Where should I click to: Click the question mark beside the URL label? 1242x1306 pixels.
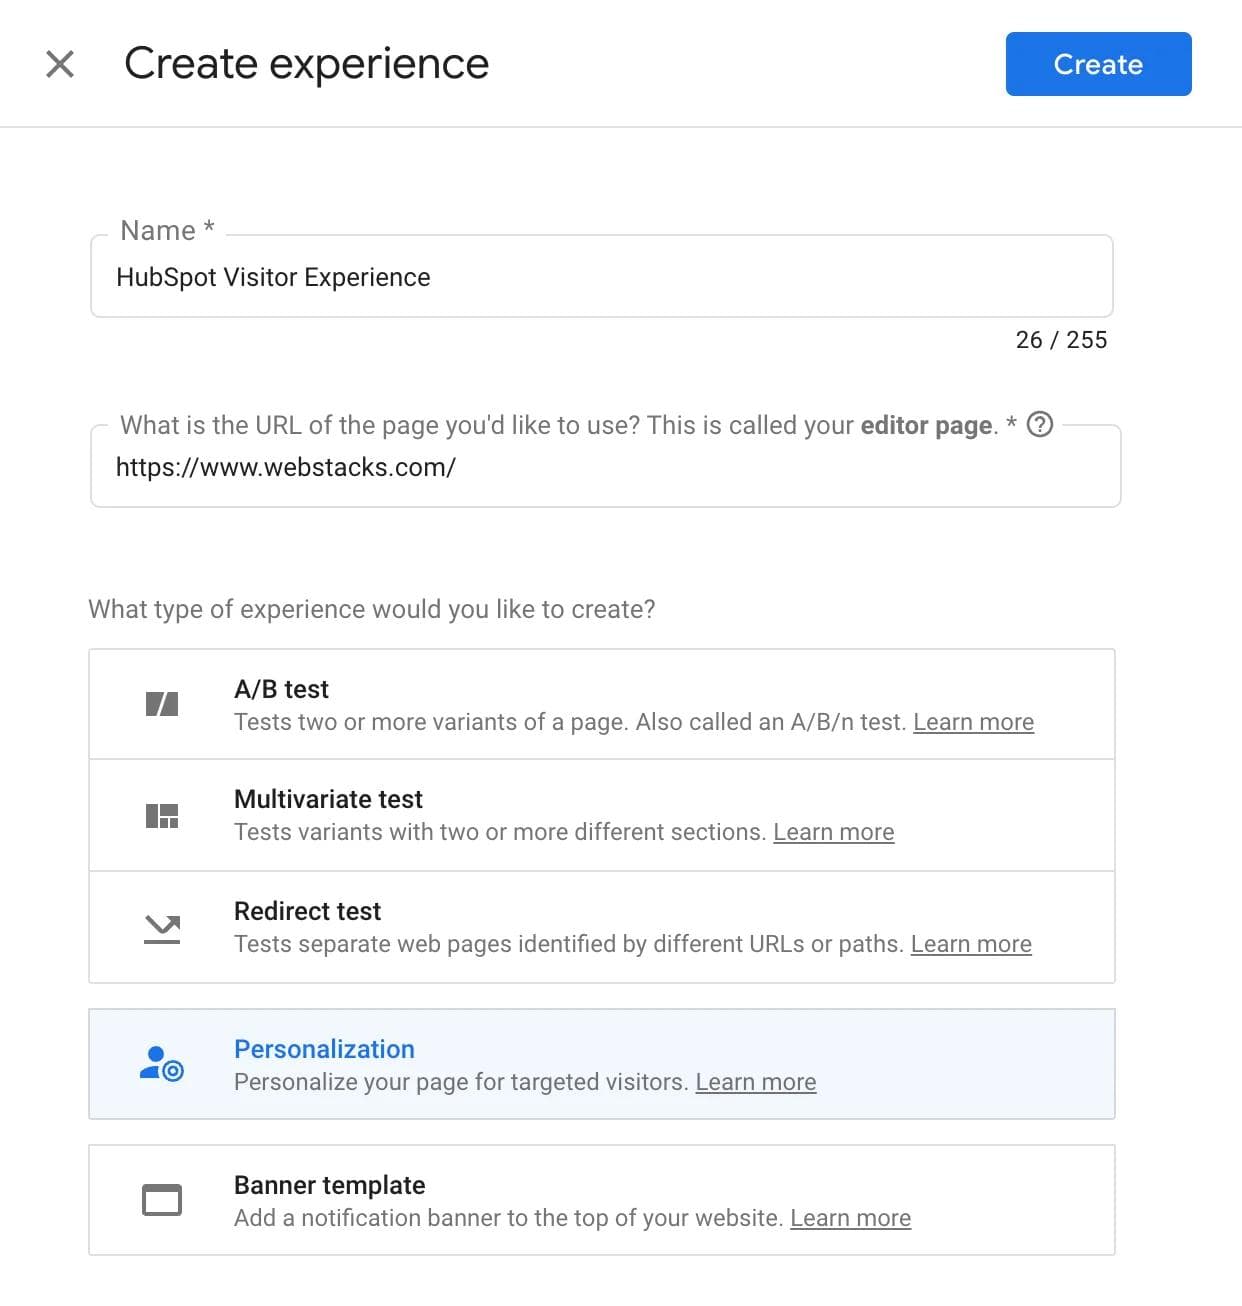[x=1041, y=425]
